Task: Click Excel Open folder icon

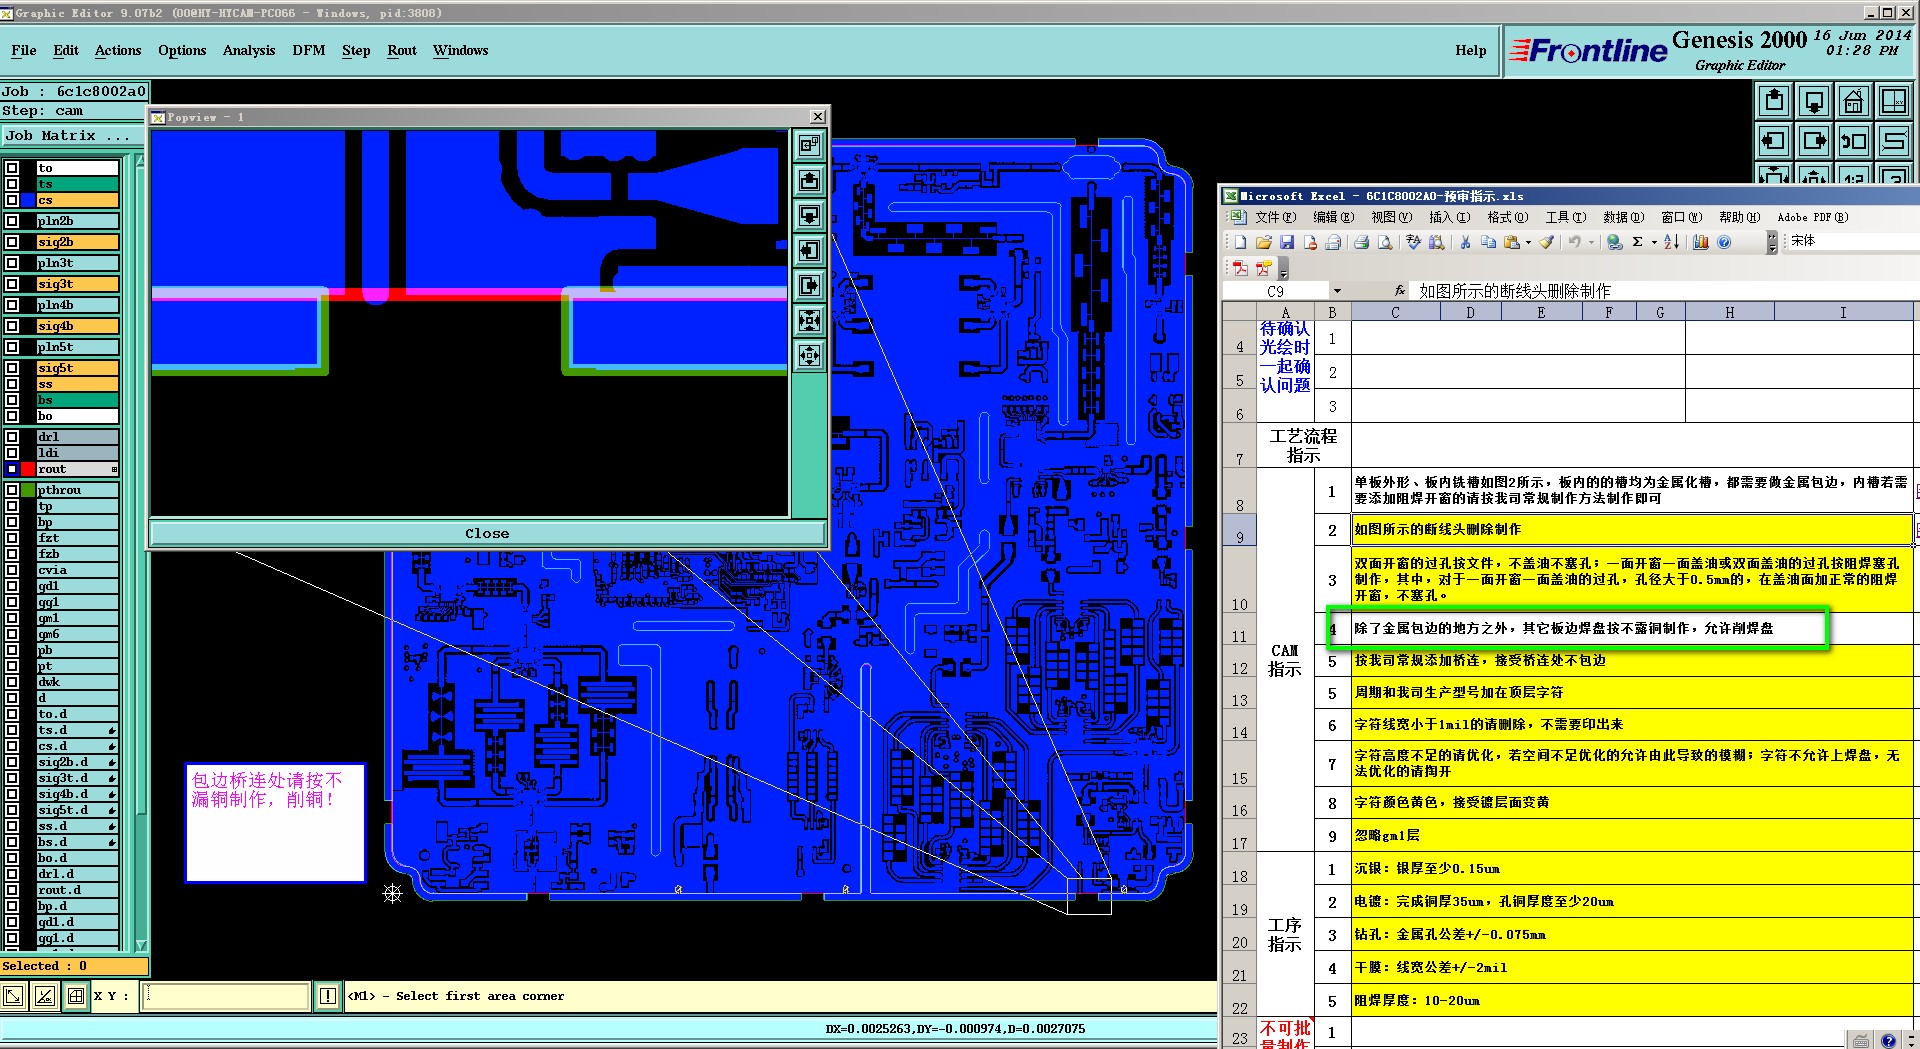Action: pyautogui.click(x=1264, y=242)
